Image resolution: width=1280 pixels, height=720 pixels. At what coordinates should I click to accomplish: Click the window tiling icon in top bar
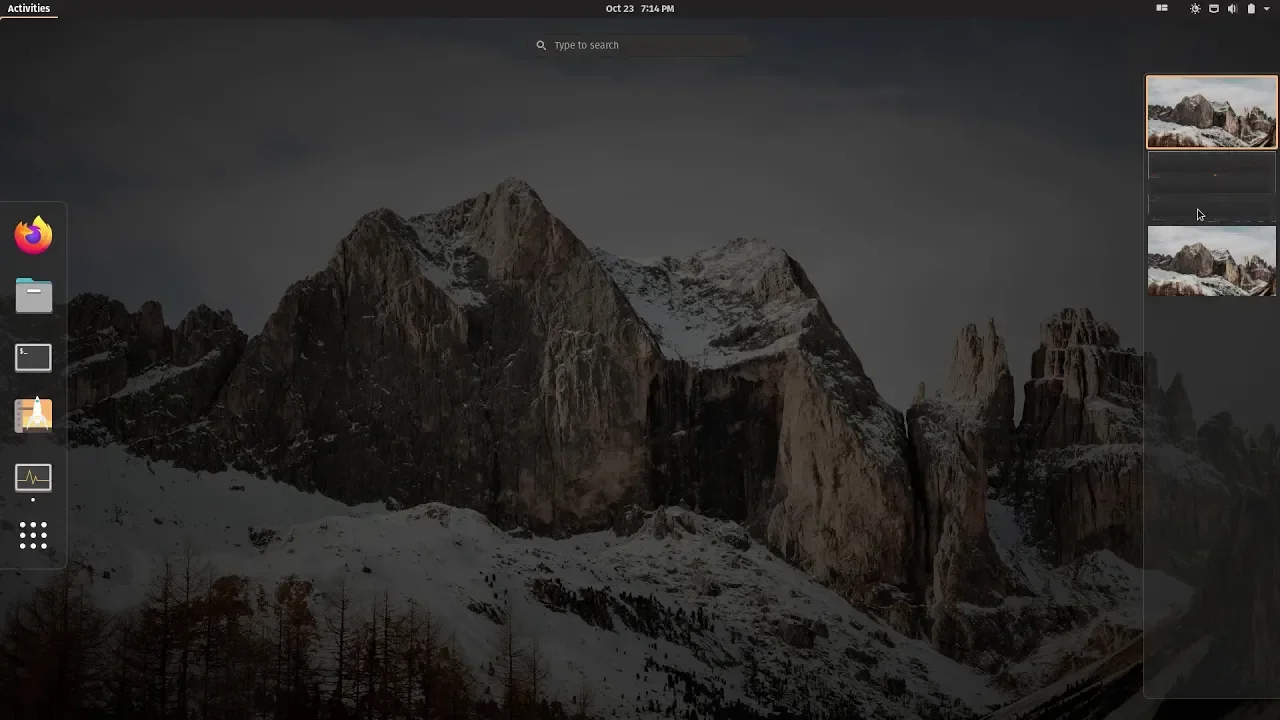pos(1162,8)
